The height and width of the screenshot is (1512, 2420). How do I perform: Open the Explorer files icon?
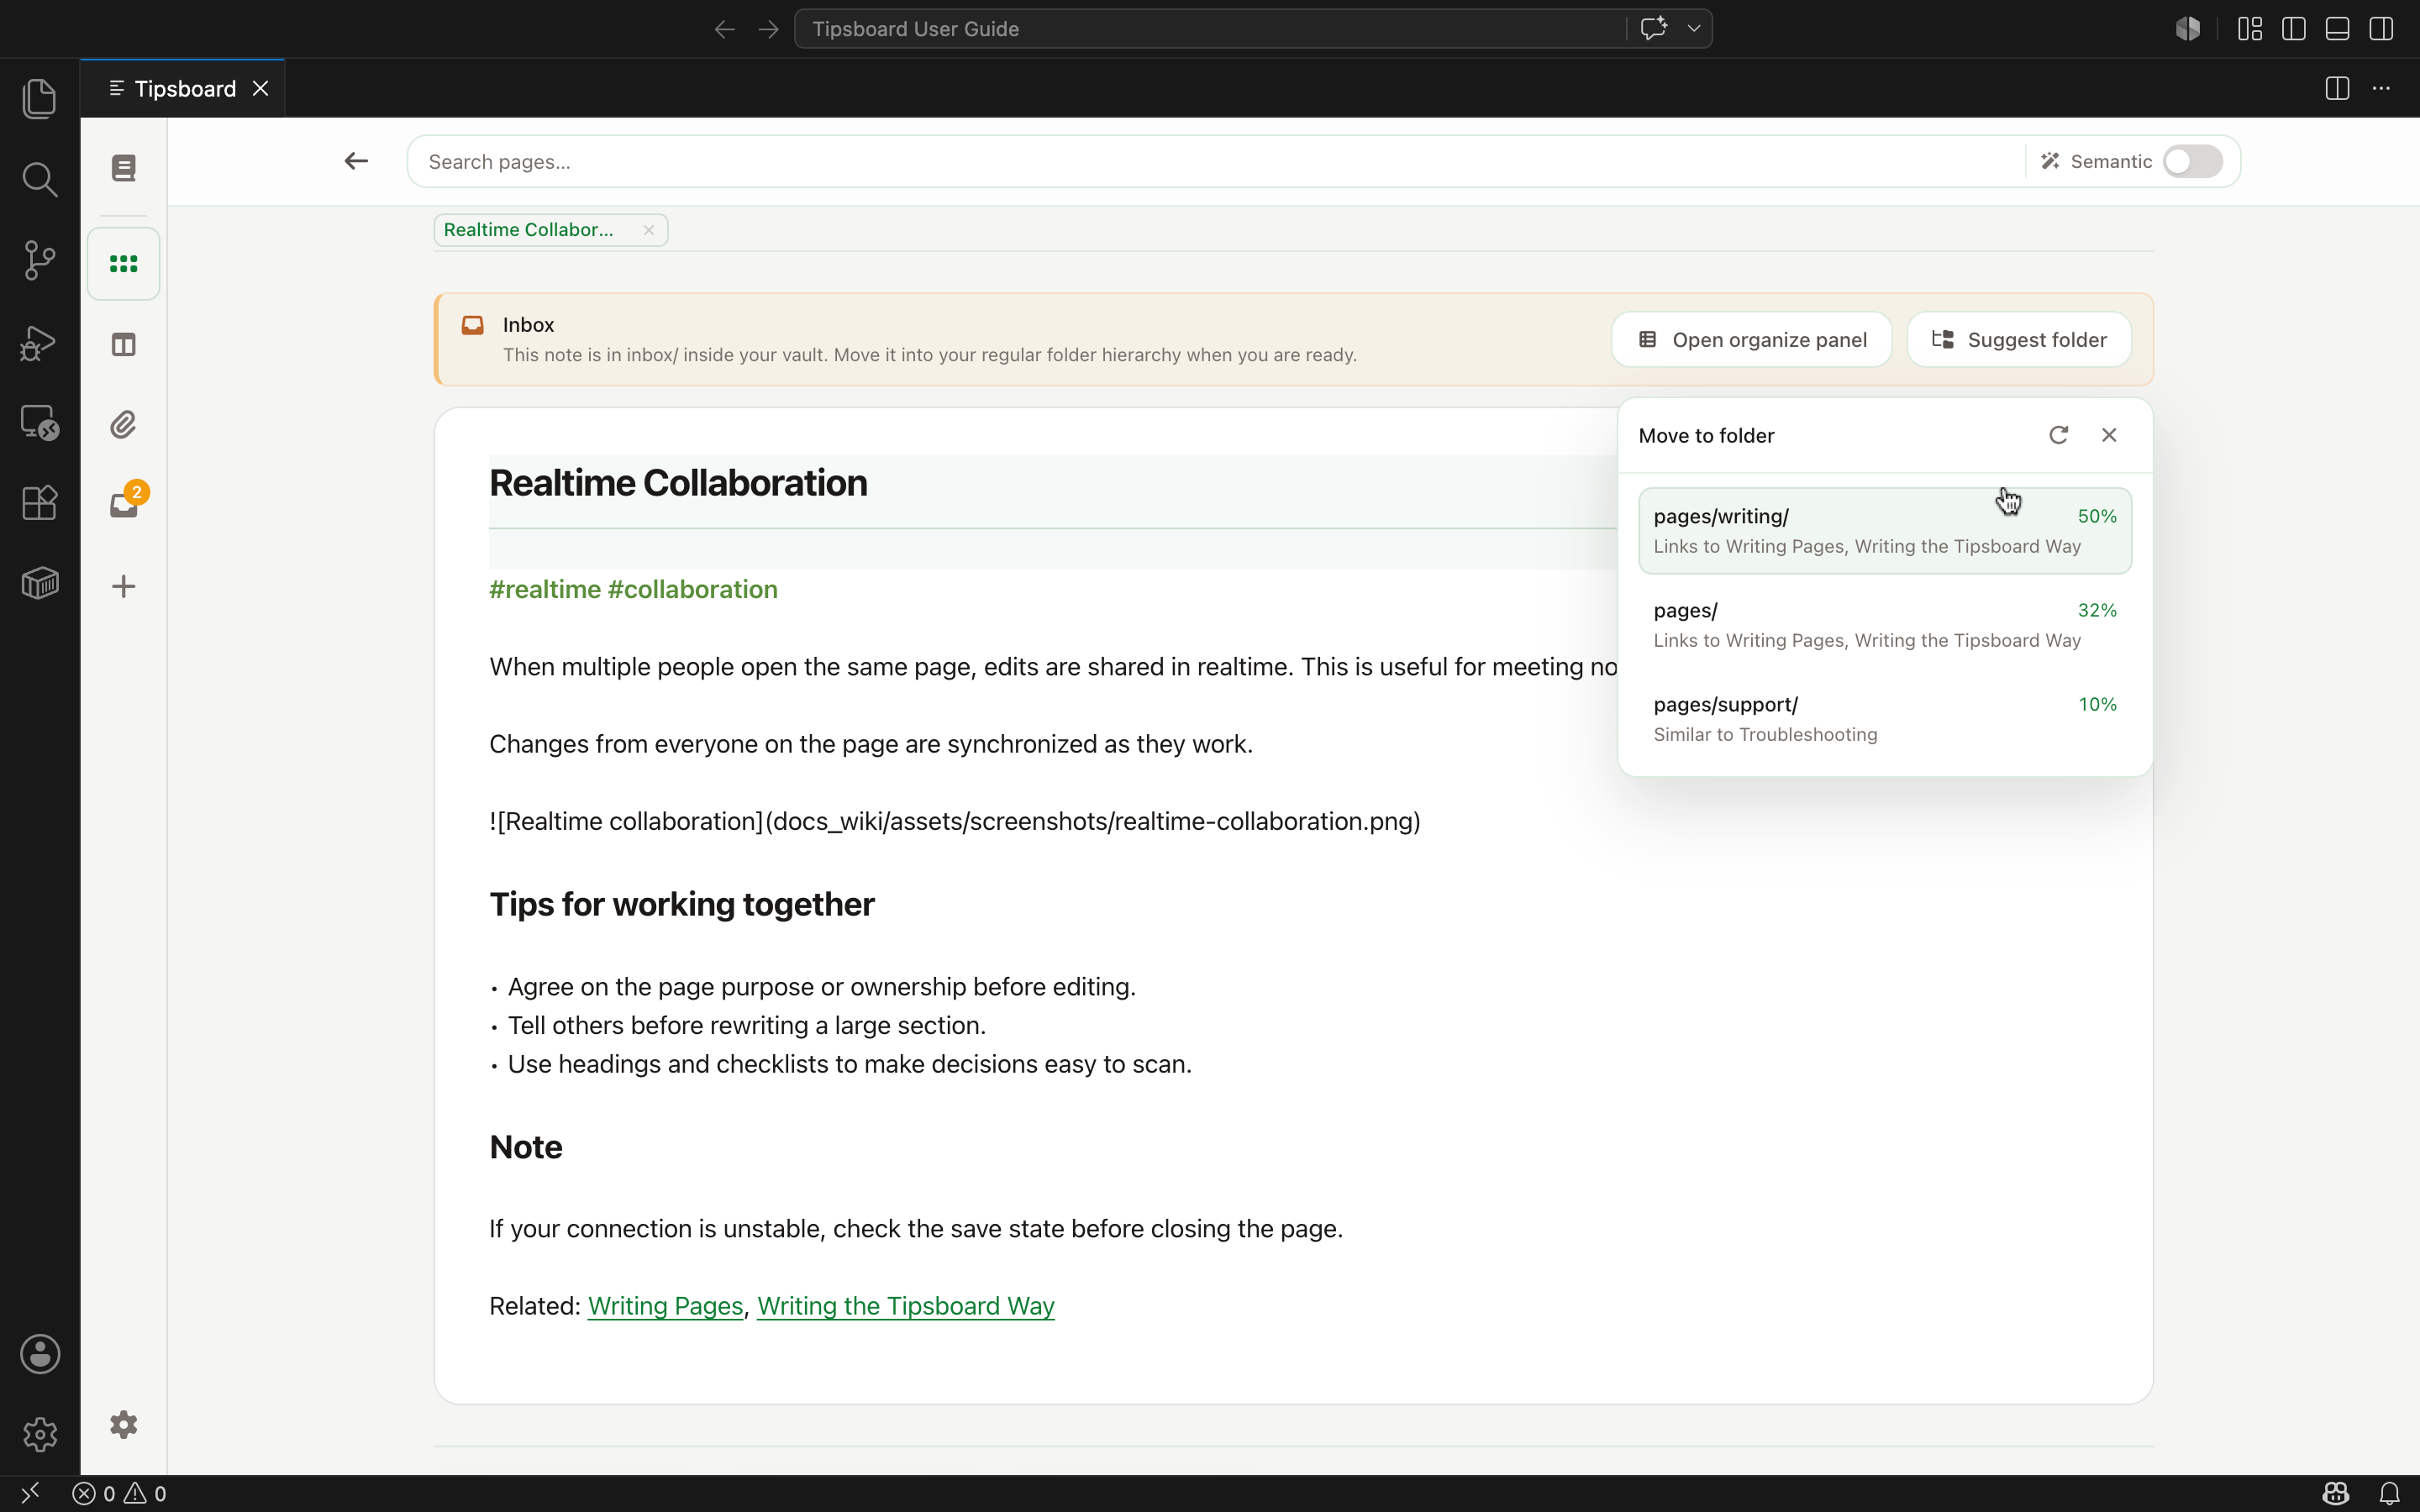click(40, 98)
